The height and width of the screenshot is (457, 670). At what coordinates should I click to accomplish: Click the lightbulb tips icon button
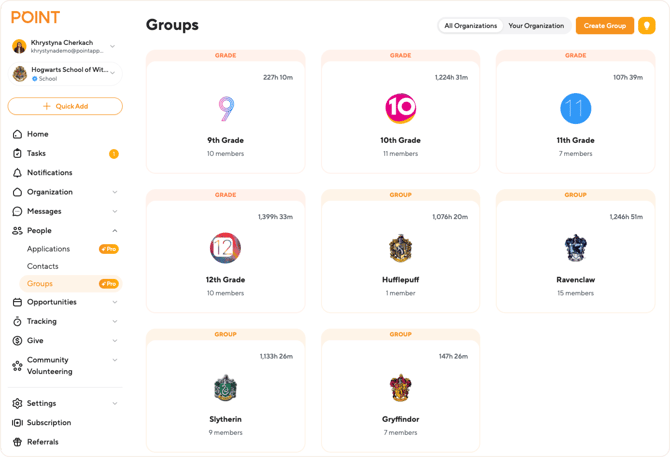647,26
